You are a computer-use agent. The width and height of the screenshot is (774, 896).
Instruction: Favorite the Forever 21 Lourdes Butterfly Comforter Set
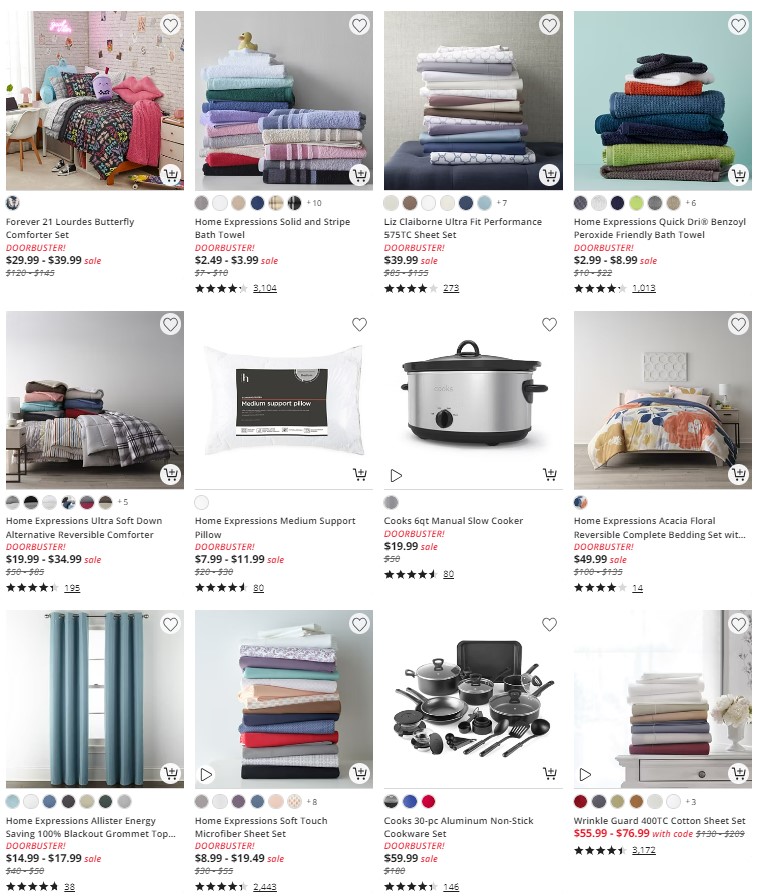tap(170, 25)
